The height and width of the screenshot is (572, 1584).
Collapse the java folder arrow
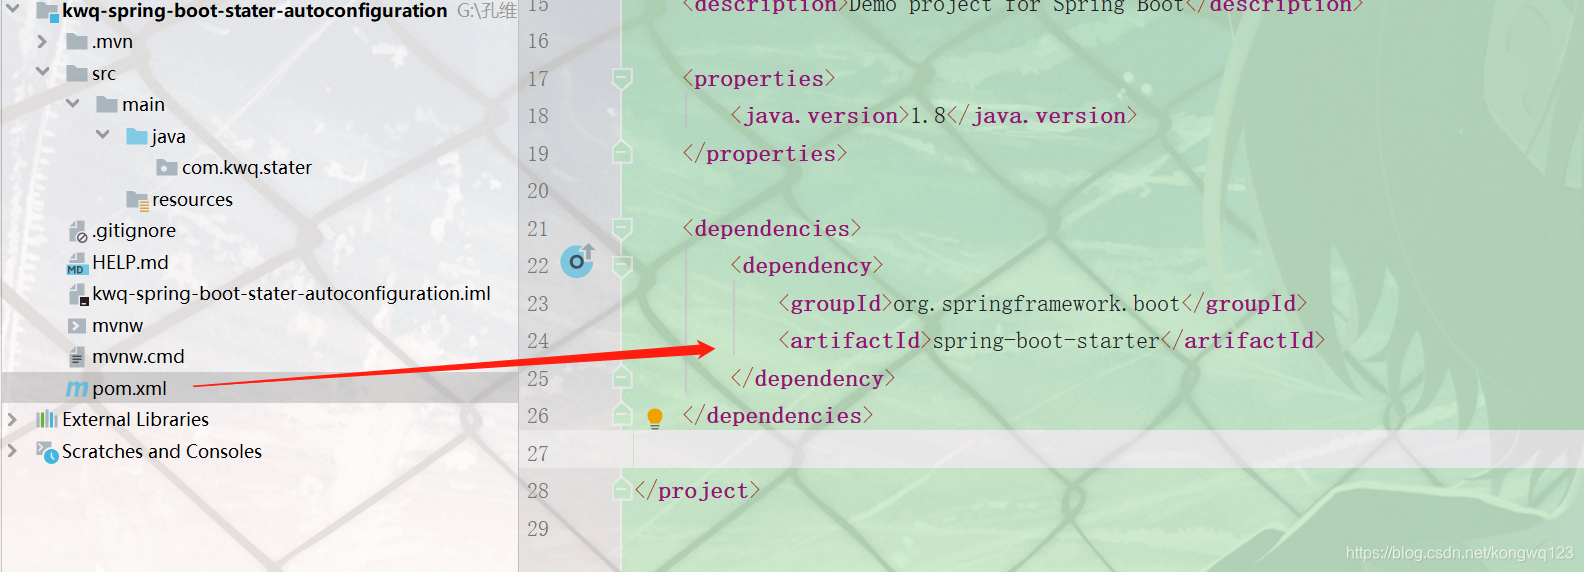103,134
